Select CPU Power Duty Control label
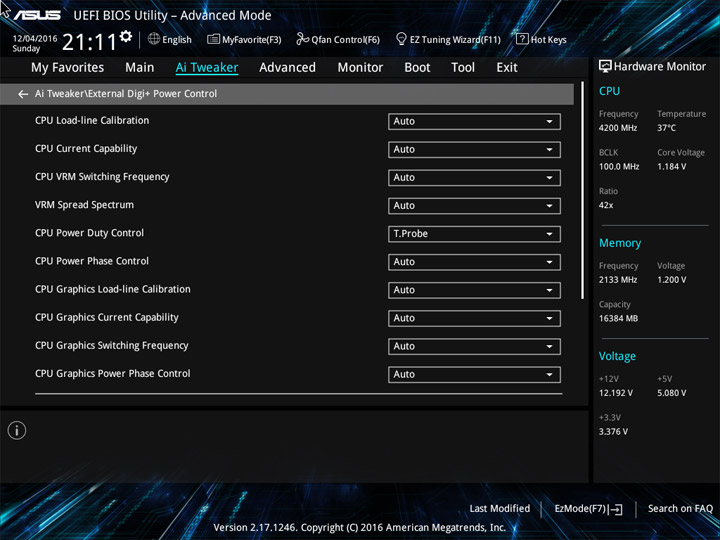Image resolution: width=720 pixels, height=540 pixels. [90, 233]
